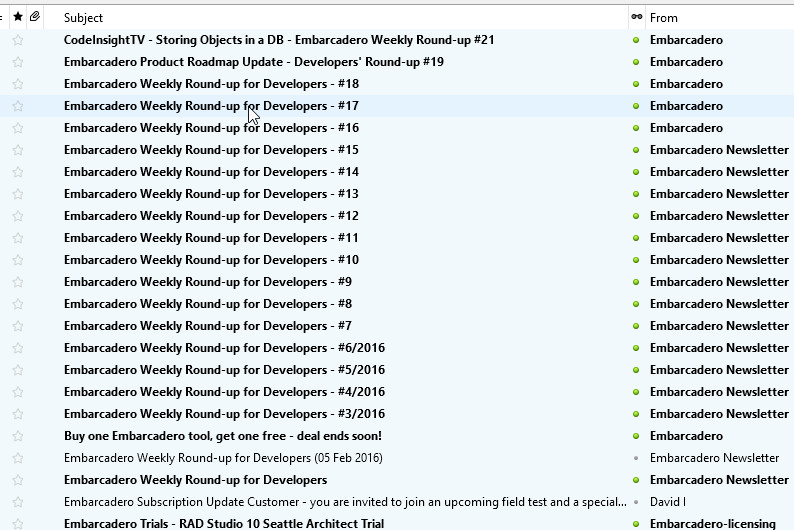
Task: Toggle read status dot for Round-up #11
Action: (x=636, y=238)
